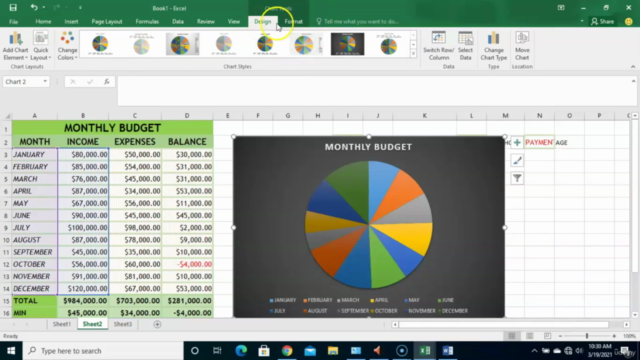Image resolution: width=640 pixels, height=360 pixels.
Task: Open File Explorer from taskbar
Action: click(x=333, y=351)
